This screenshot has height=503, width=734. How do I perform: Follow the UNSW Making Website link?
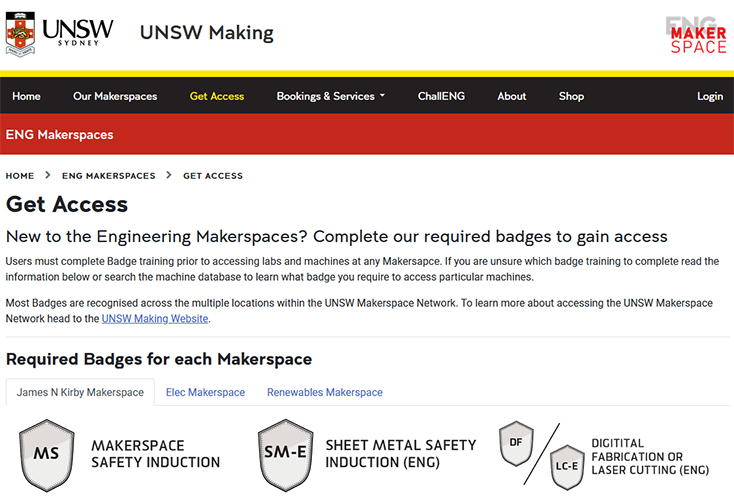[155, 319]
